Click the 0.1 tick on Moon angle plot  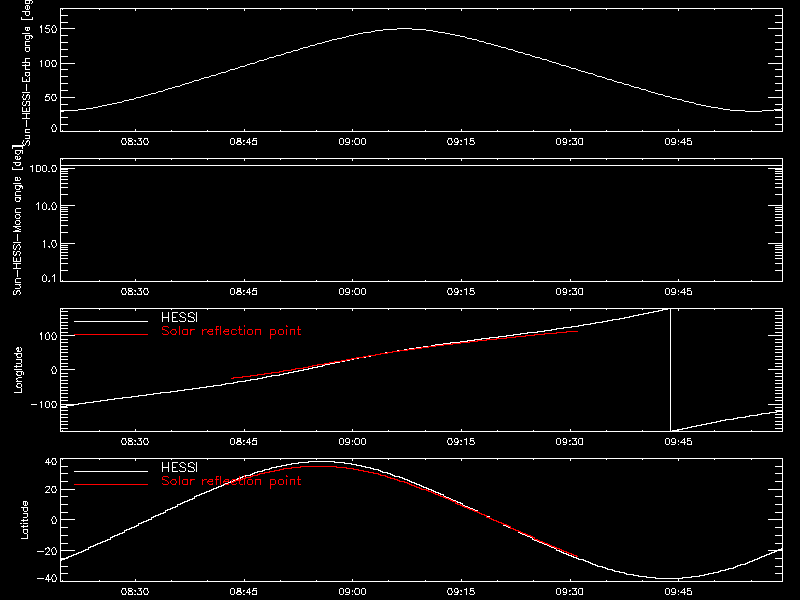[x=49, y=278]
